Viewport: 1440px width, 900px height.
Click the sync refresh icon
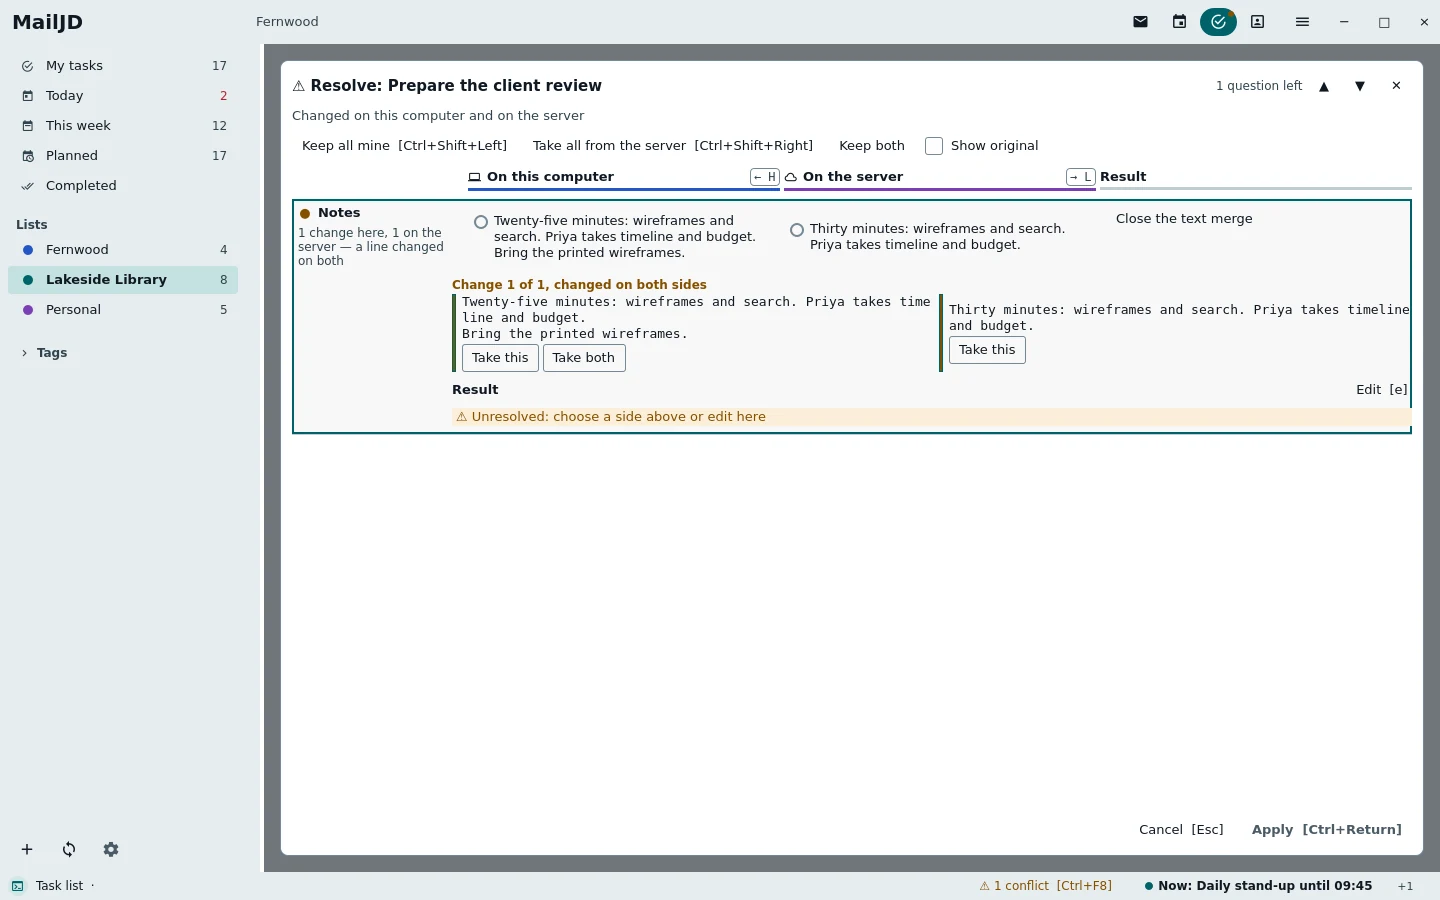click(x=69, y=850)
